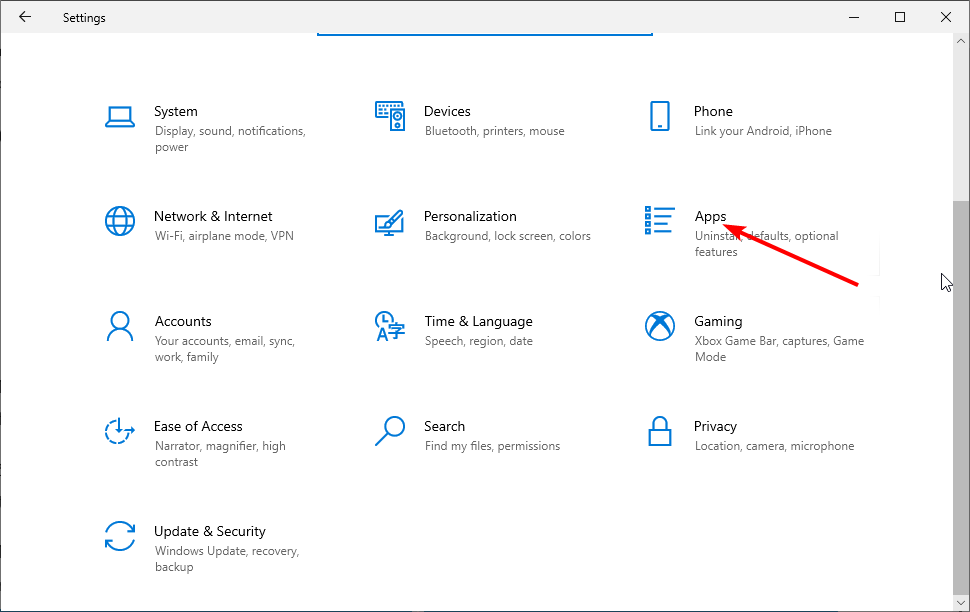Select the Privacy lock icon
The image size is (970, 612).
pos(660,431)
